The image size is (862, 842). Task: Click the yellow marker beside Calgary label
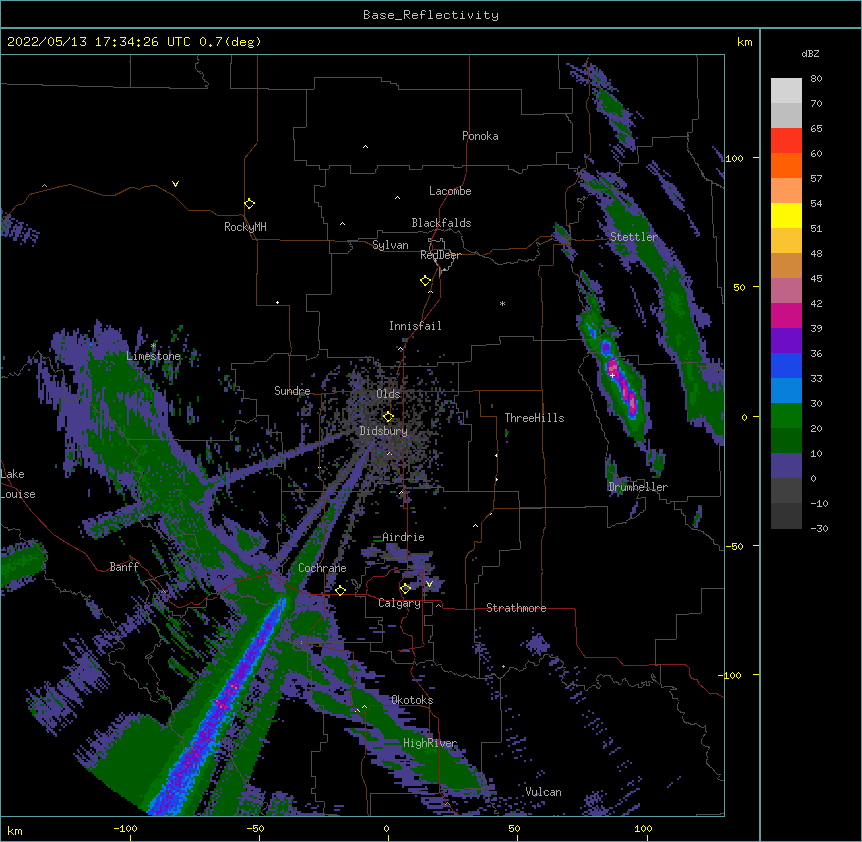pos(405,588)
